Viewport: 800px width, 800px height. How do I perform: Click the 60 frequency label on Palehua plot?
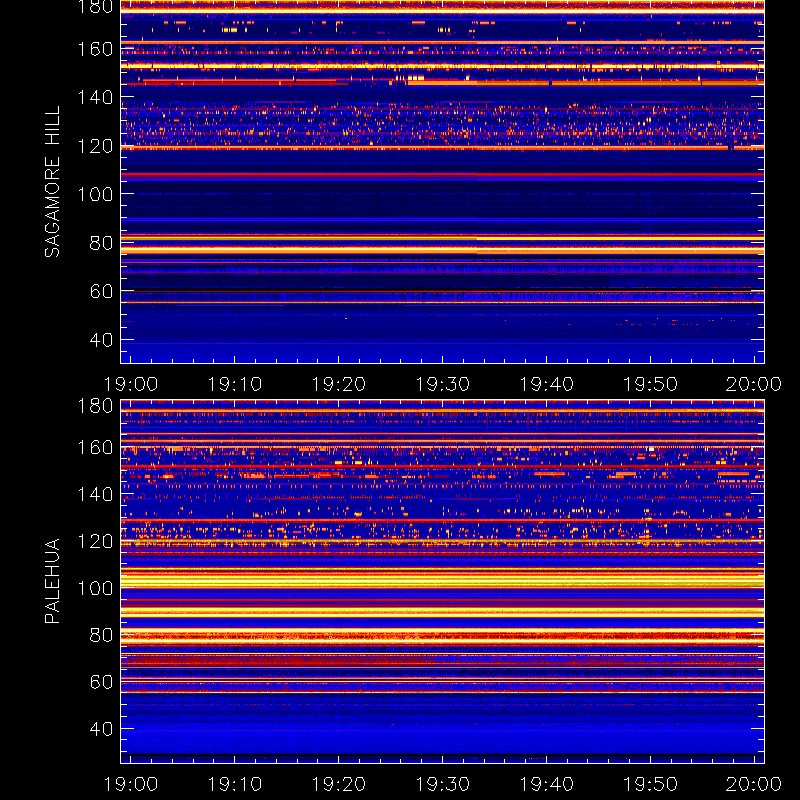(101, 682)
